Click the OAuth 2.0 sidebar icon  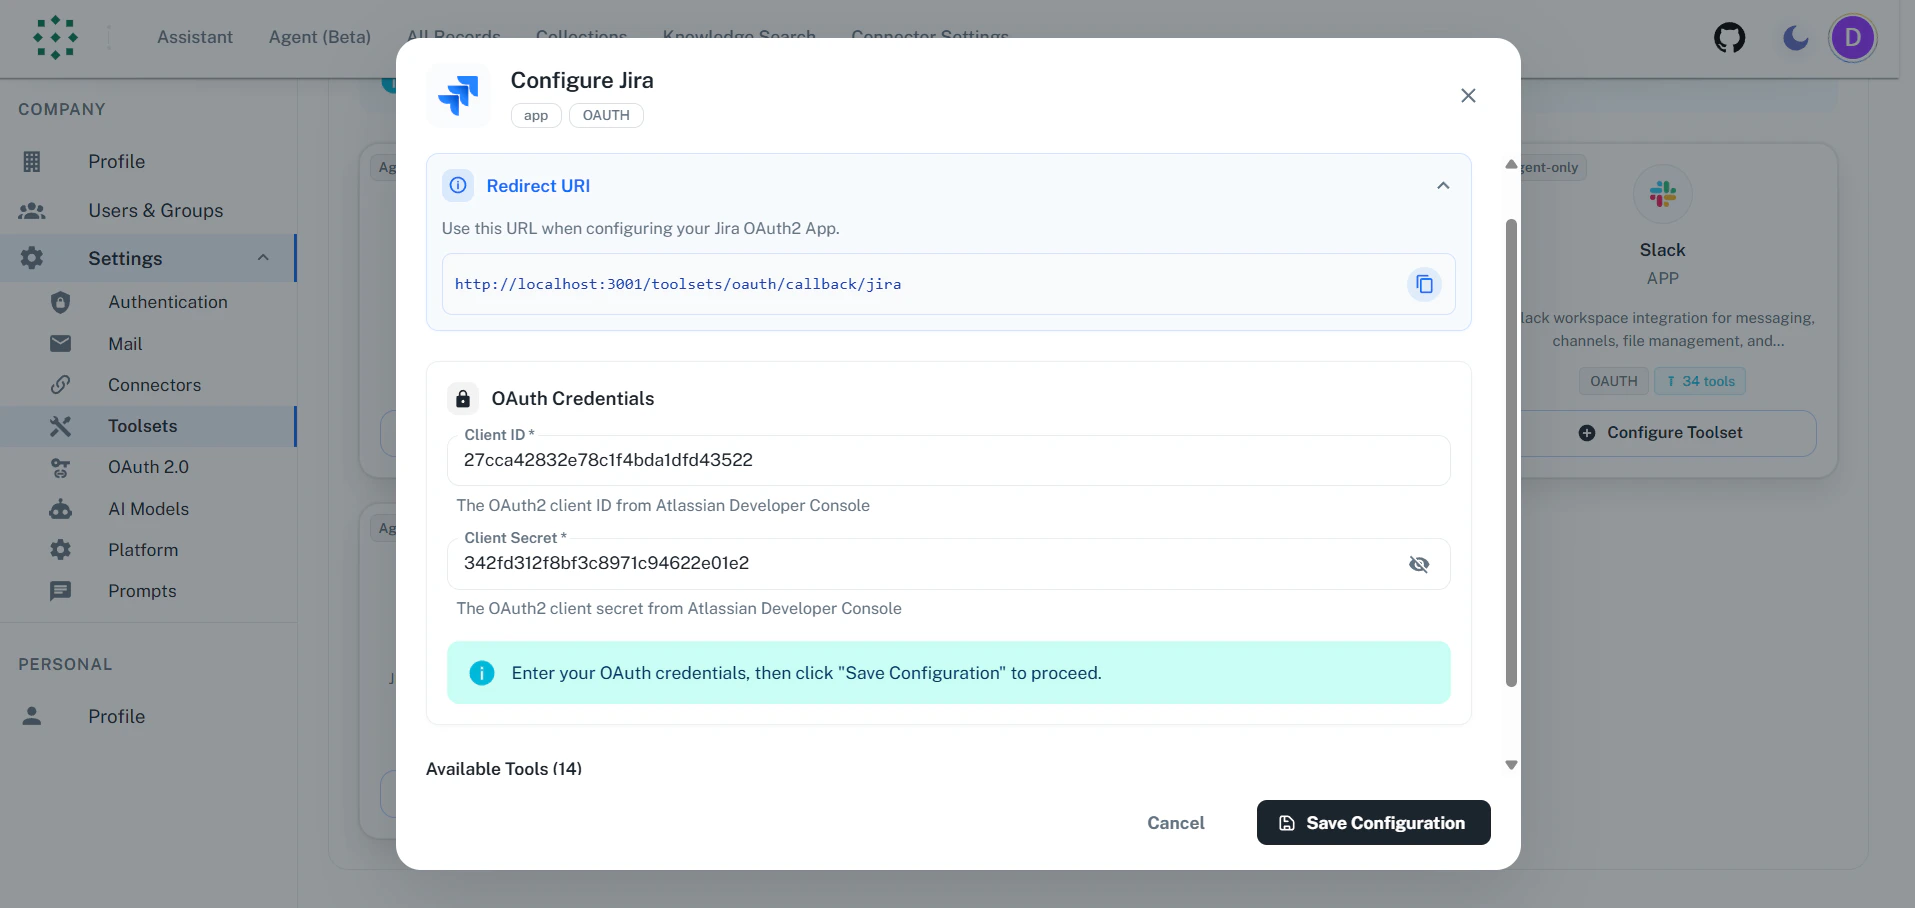click(x=60, y=467)
